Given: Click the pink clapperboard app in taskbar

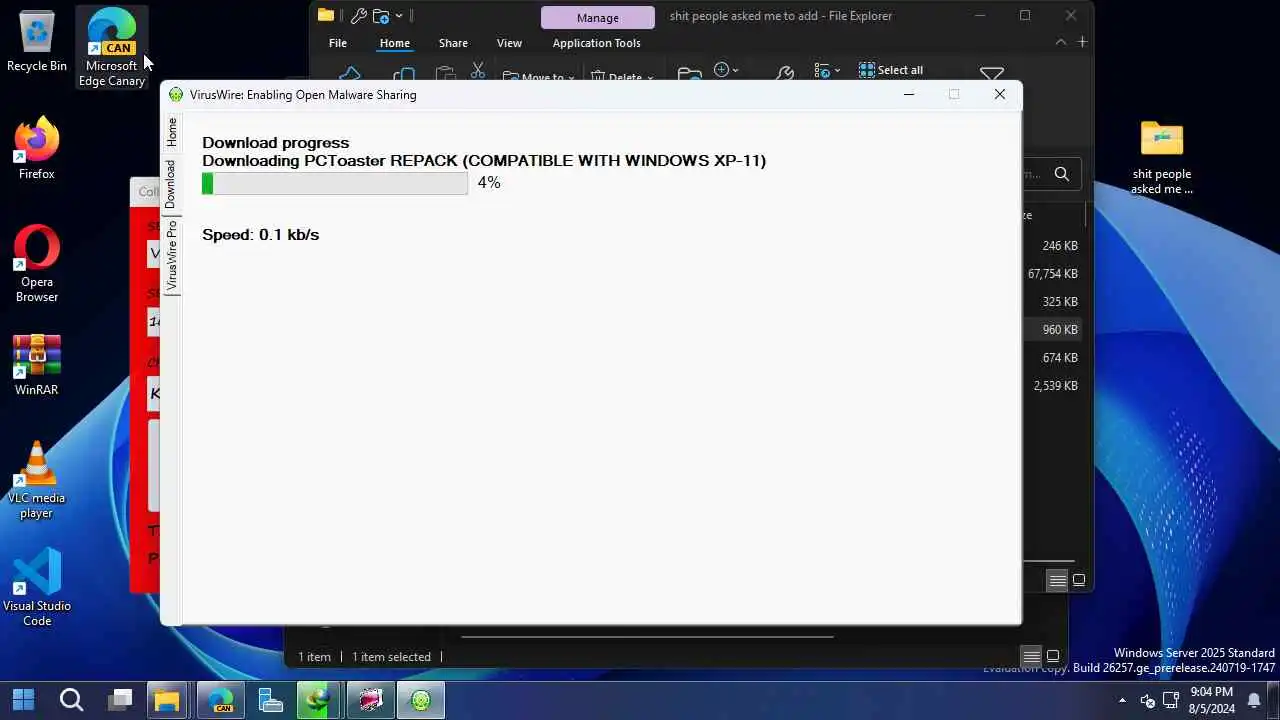Looking at the screenshot, I should point(371,699).
